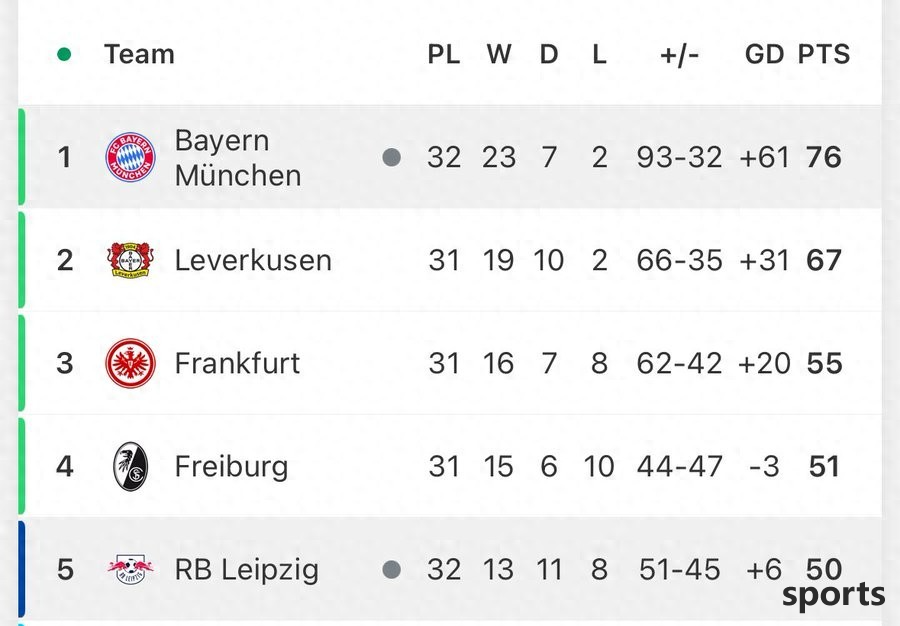Click the PL played column header
The width and height of the screenshot is (900, 626).
pyautogui.click(x=444, y=55)
